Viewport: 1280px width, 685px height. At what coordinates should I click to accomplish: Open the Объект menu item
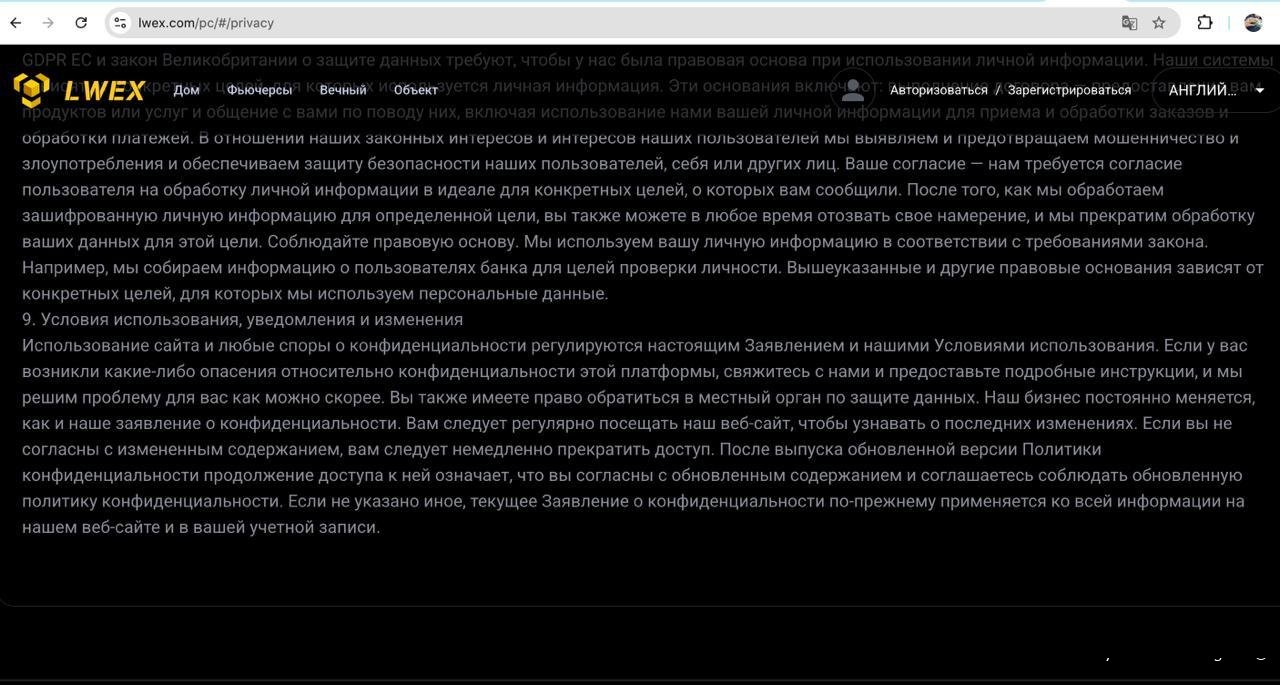[416, 90]
